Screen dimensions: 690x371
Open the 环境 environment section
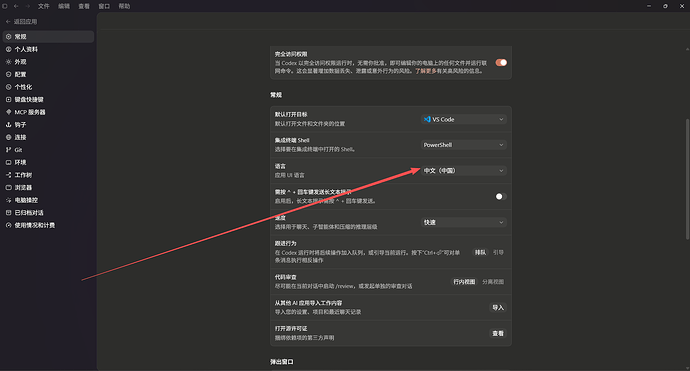pos(48,162)
